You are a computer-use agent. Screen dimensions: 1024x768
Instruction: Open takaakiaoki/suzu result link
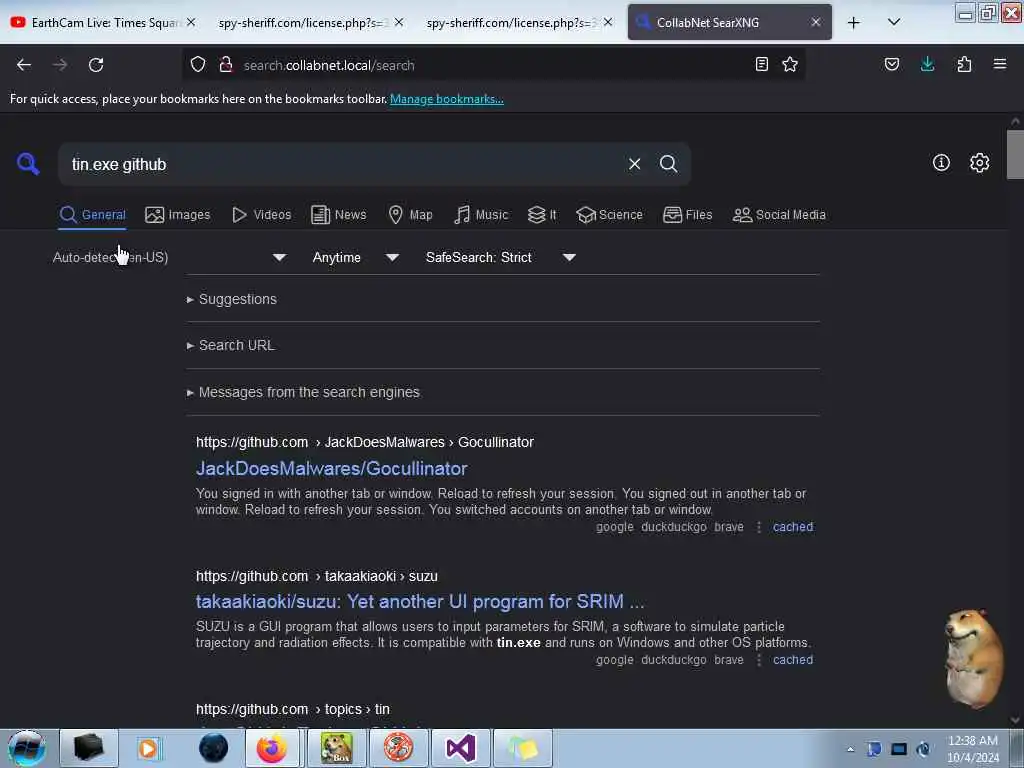point(420,601)
